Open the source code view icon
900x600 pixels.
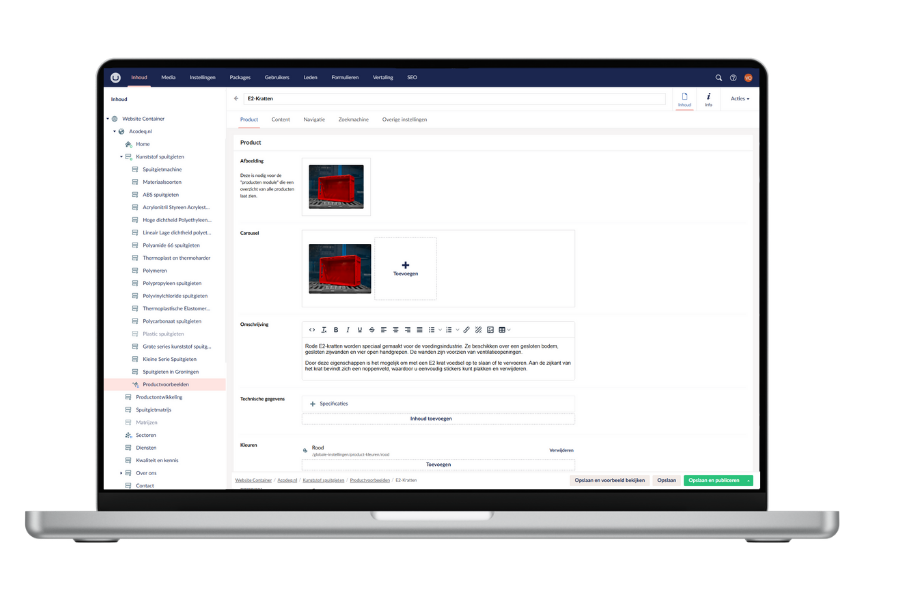click(312, 330)
